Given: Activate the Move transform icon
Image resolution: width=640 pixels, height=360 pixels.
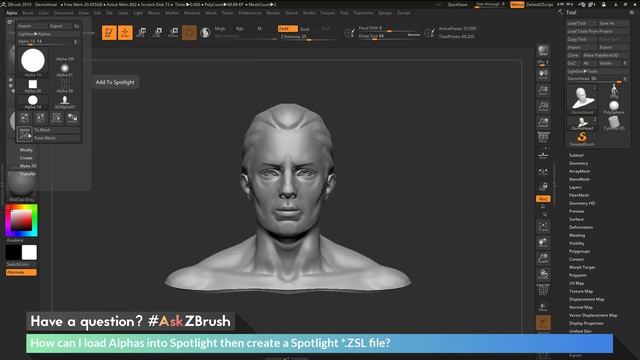Looking at the screenshot, I should coord(141,32).
